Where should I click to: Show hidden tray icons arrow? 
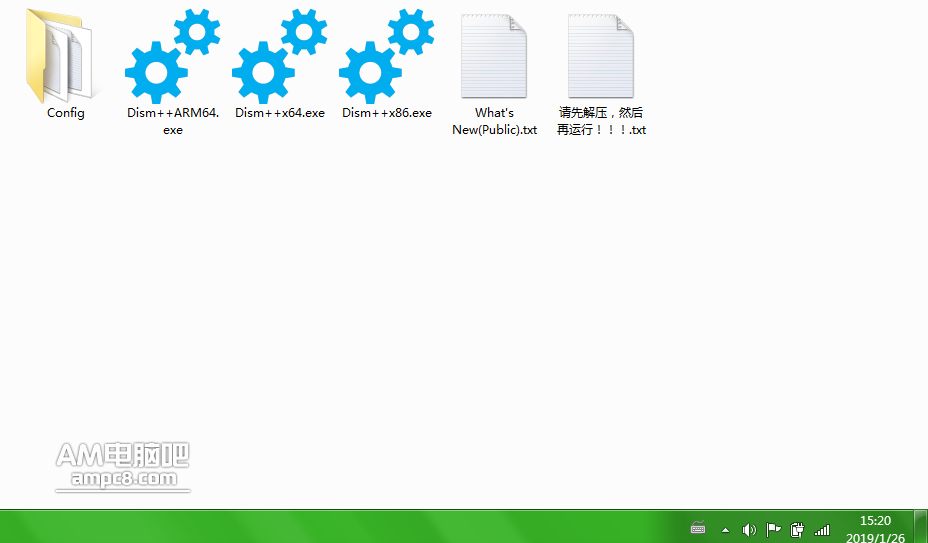coord(725,530)
